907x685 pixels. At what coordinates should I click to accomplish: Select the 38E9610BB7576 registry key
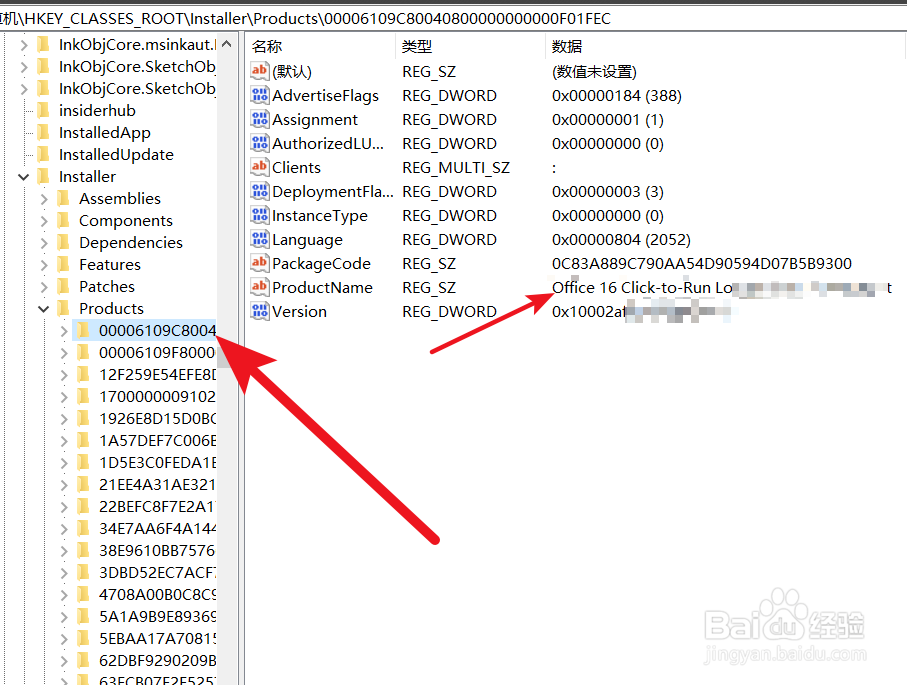pyautogui.click(x=157, y=550)
